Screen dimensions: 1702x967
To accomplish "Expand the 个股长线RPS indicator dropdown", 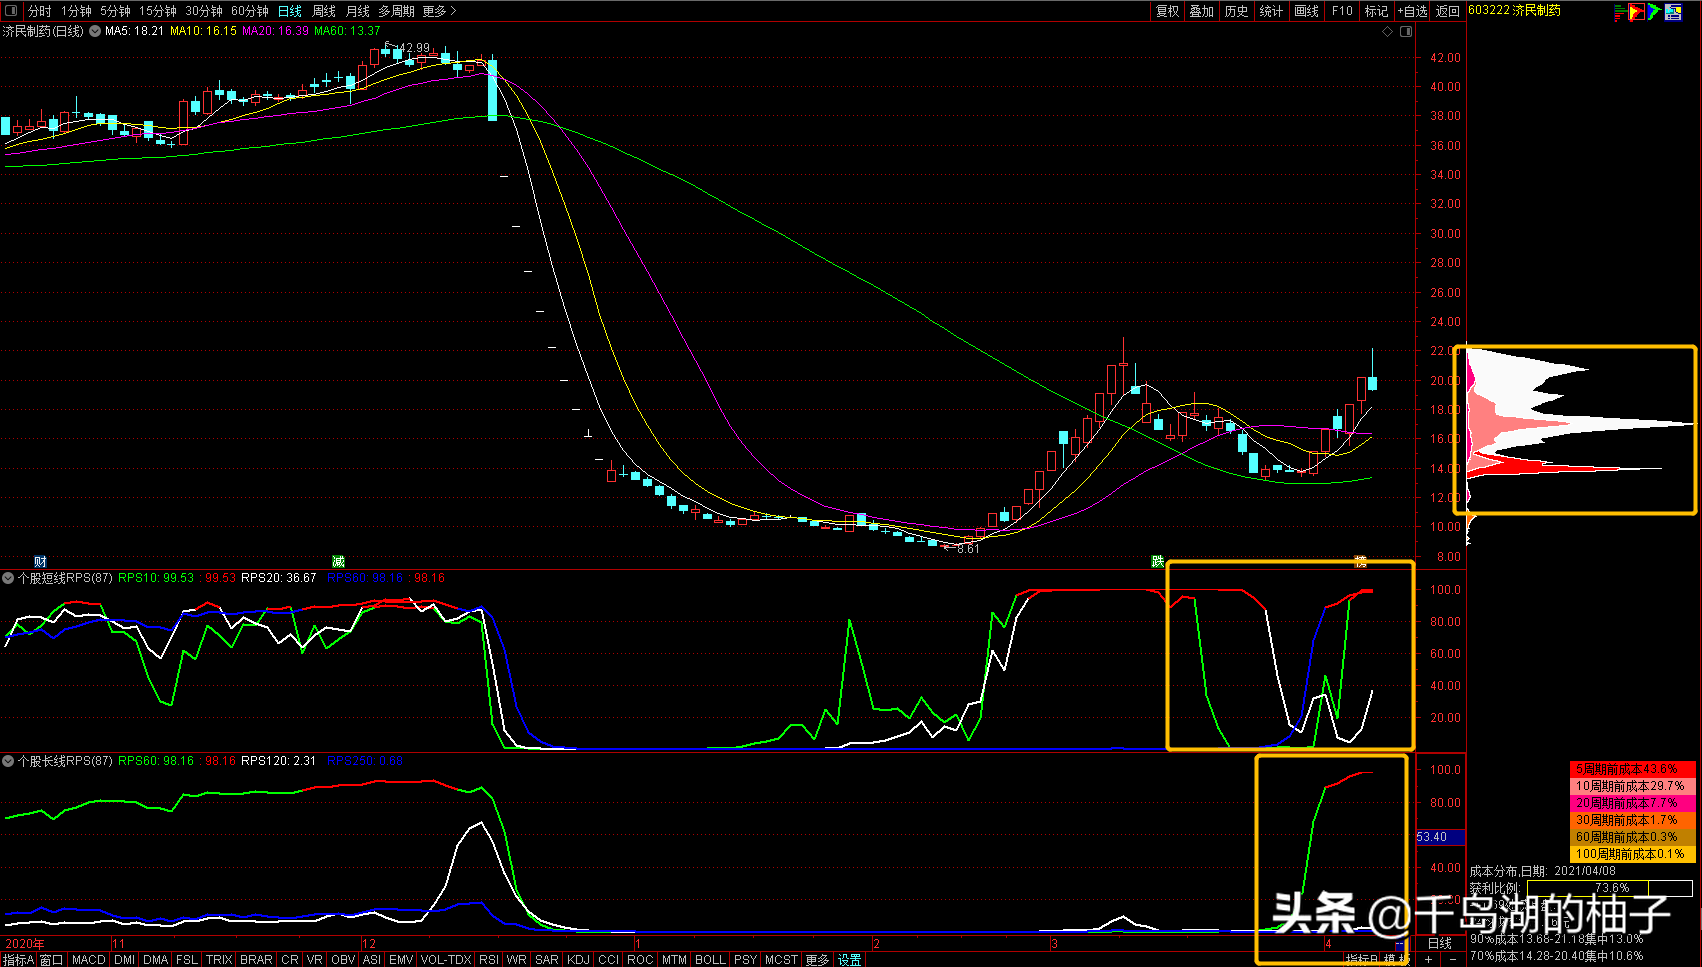I will 8,761.
